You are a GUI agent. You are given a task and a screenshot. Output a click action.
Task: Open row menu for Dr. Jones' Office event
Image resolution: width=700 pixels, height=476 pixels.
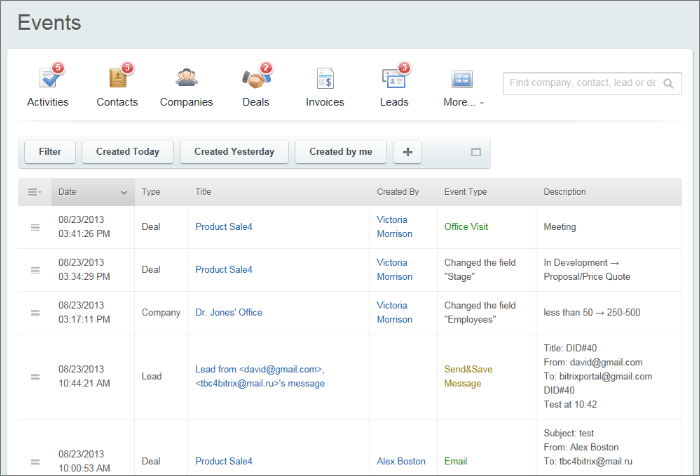pyautogui.click(x=35, y=313)
